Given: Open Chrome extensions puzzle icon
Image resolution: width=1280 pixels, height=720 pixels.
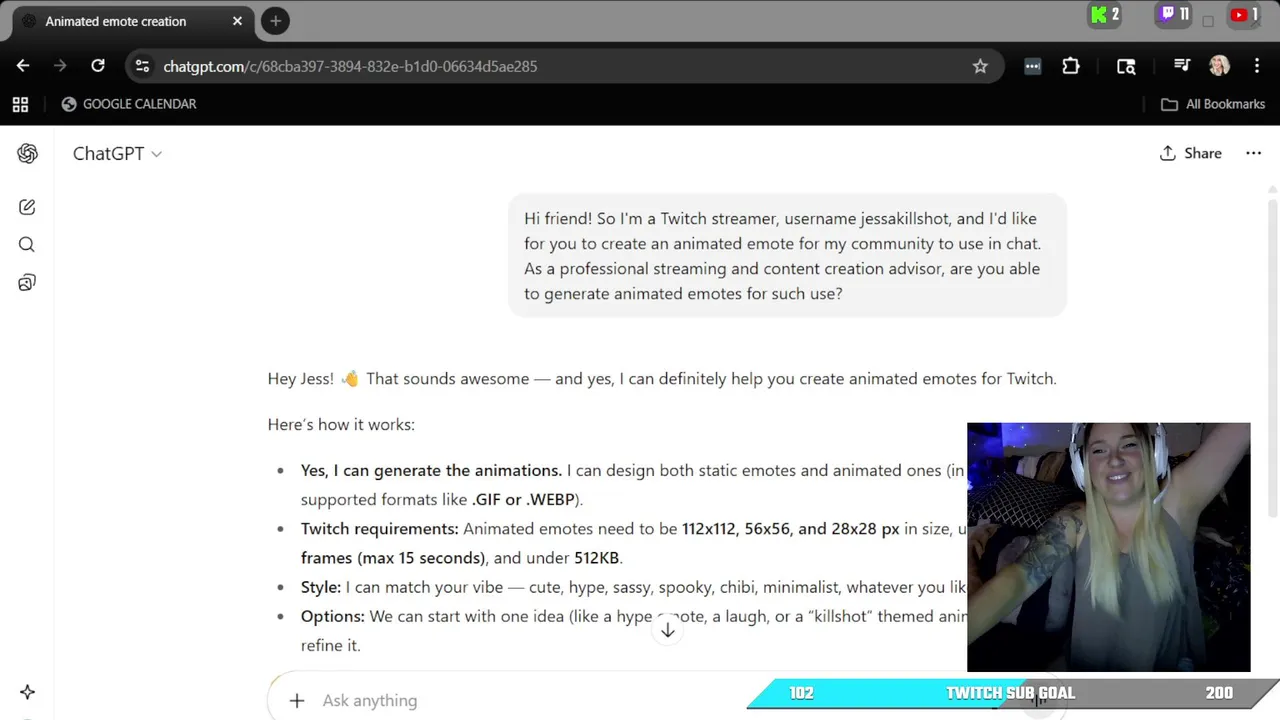Looking at the screenshot, I should coord(1071,66).
